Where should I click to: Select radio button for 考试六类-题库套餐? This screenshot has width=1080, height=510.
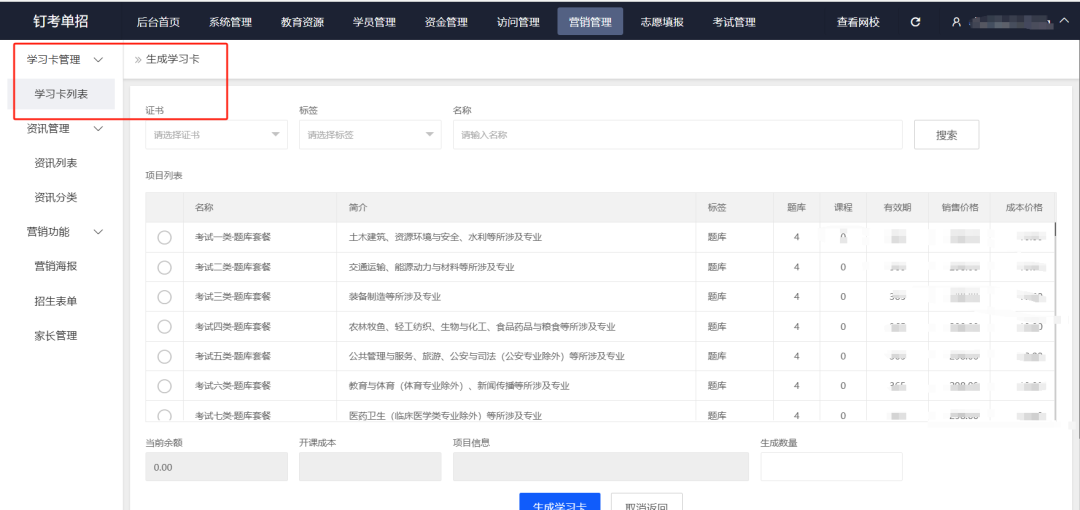[165, 386]
